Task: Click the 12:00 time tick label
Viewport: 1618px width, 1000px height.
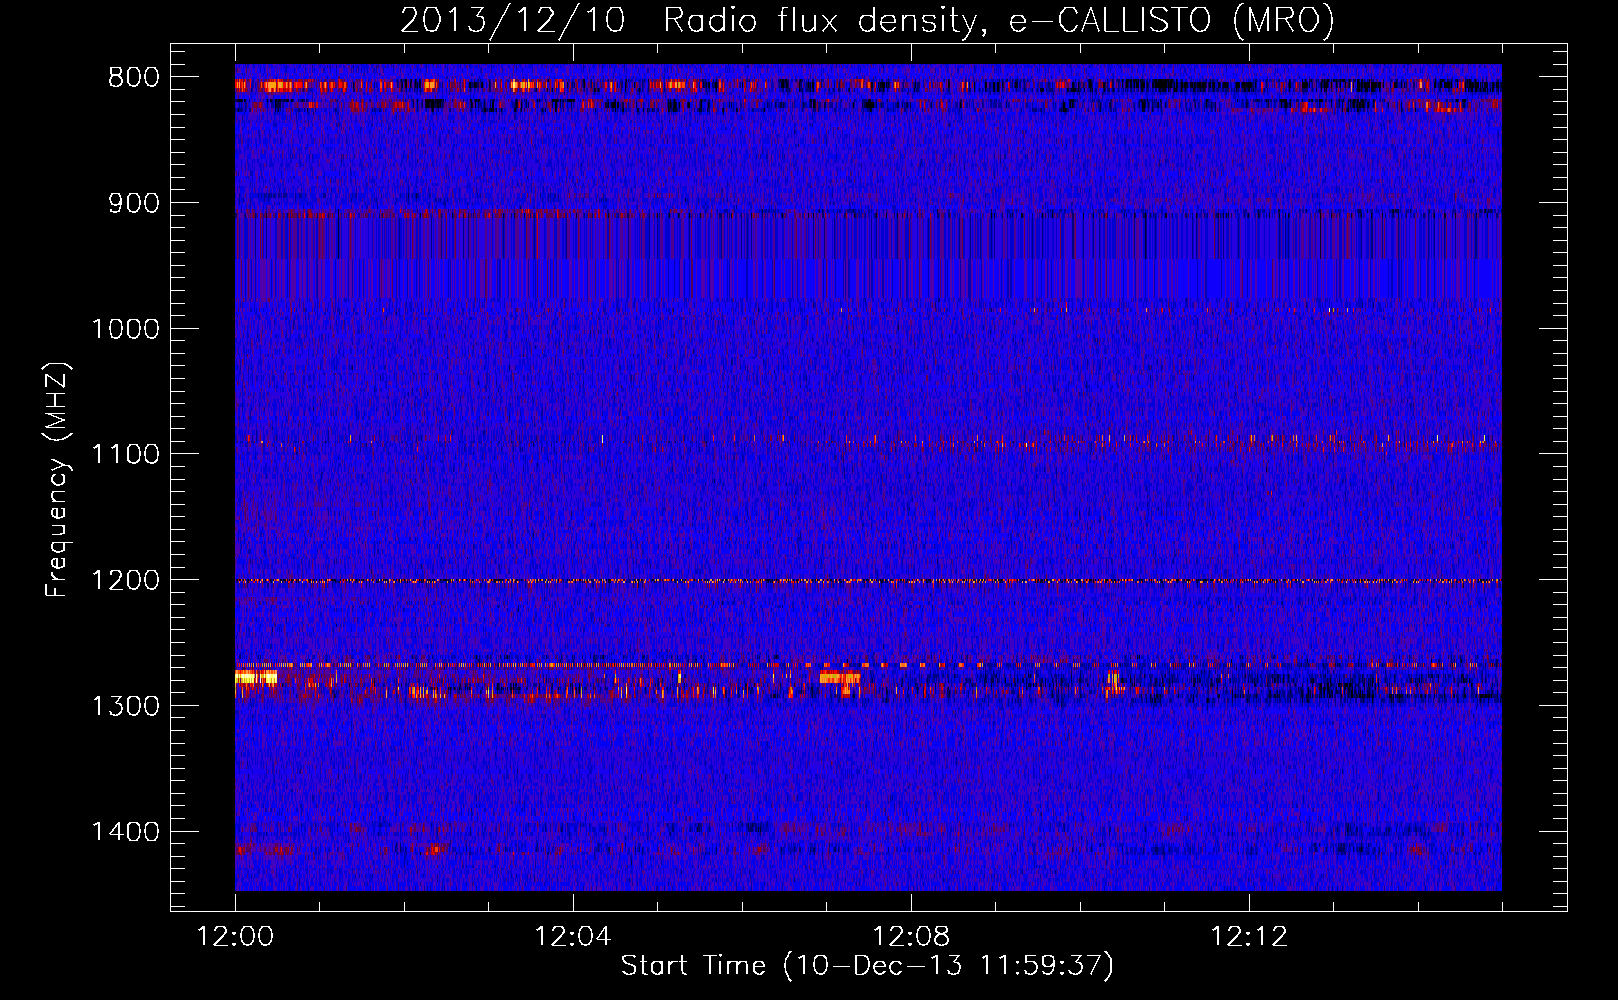Action: (235, 937)
